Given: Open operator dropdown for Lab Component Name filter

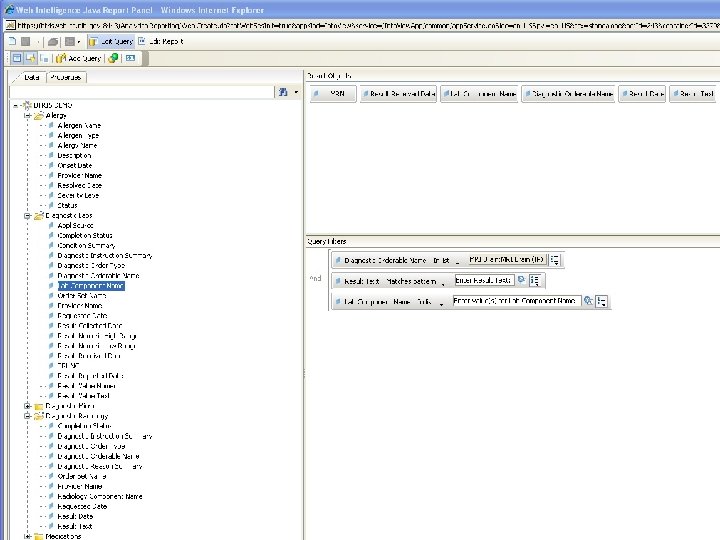Looking at the screenshot, I should (441, 302).
